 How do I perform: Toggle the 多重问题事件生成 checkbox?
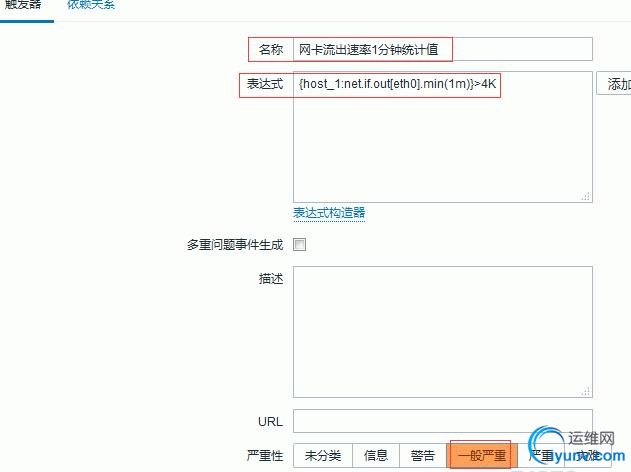[x=299, y=244]
